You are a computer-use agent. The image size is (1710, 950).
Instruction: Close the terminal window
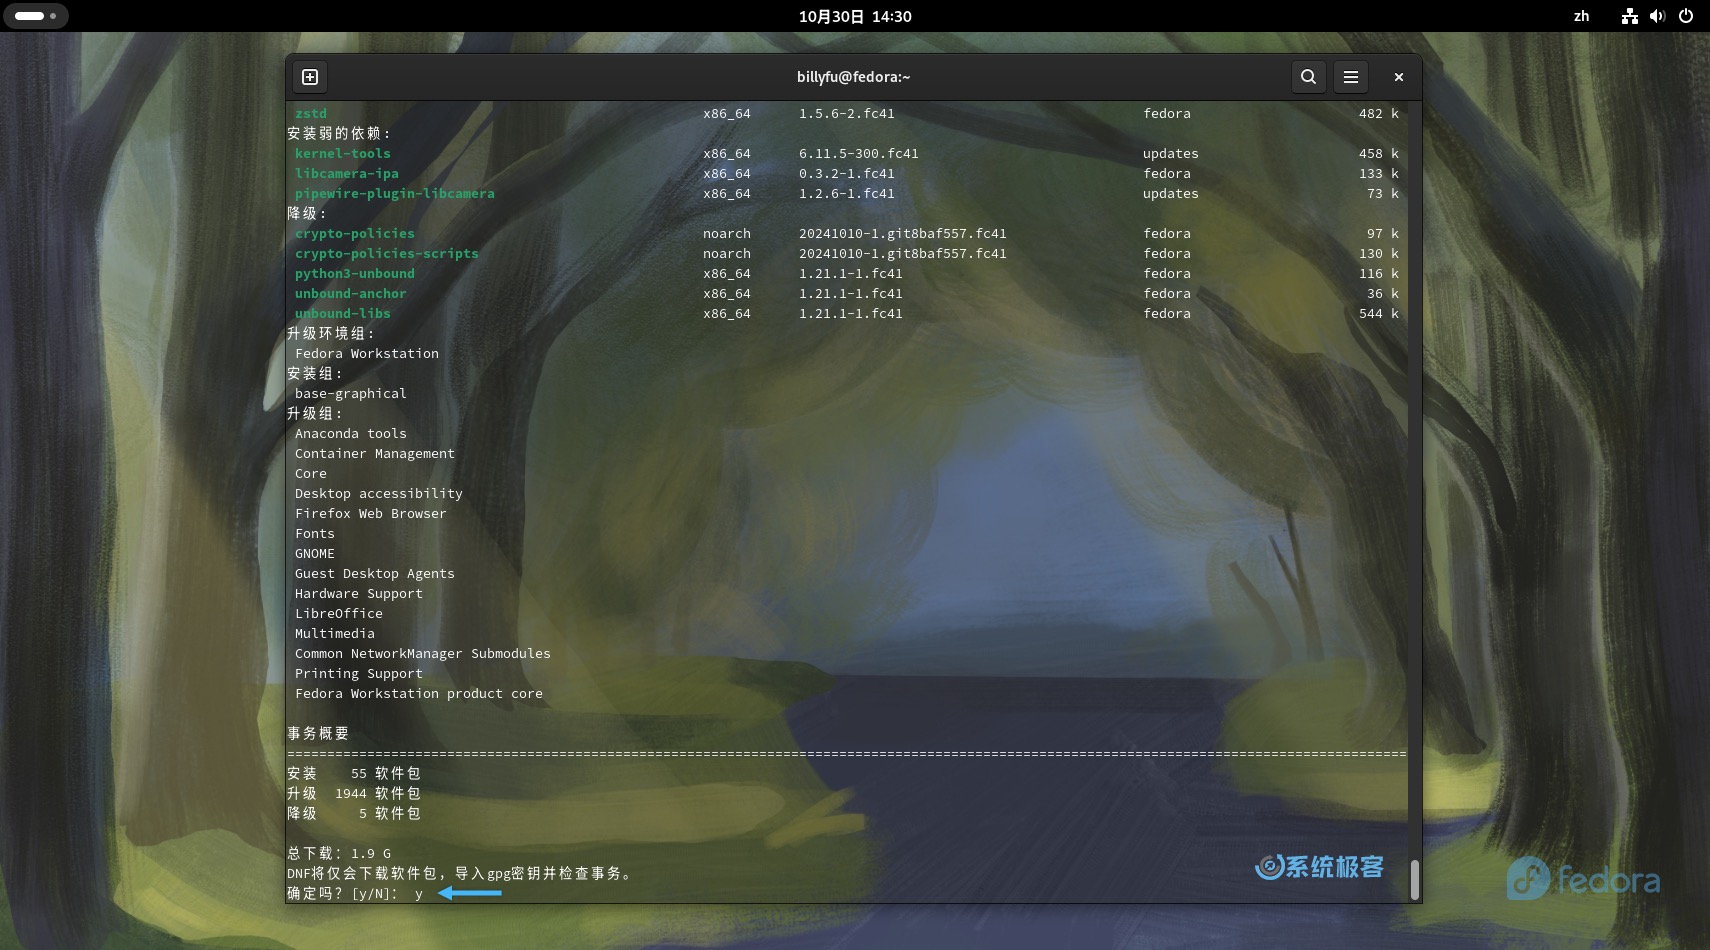pos(1399,77)
